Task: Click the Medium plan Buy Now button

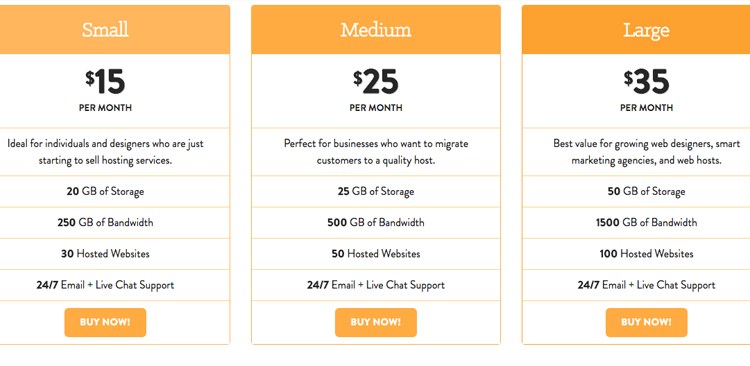Action: (375, 322)
